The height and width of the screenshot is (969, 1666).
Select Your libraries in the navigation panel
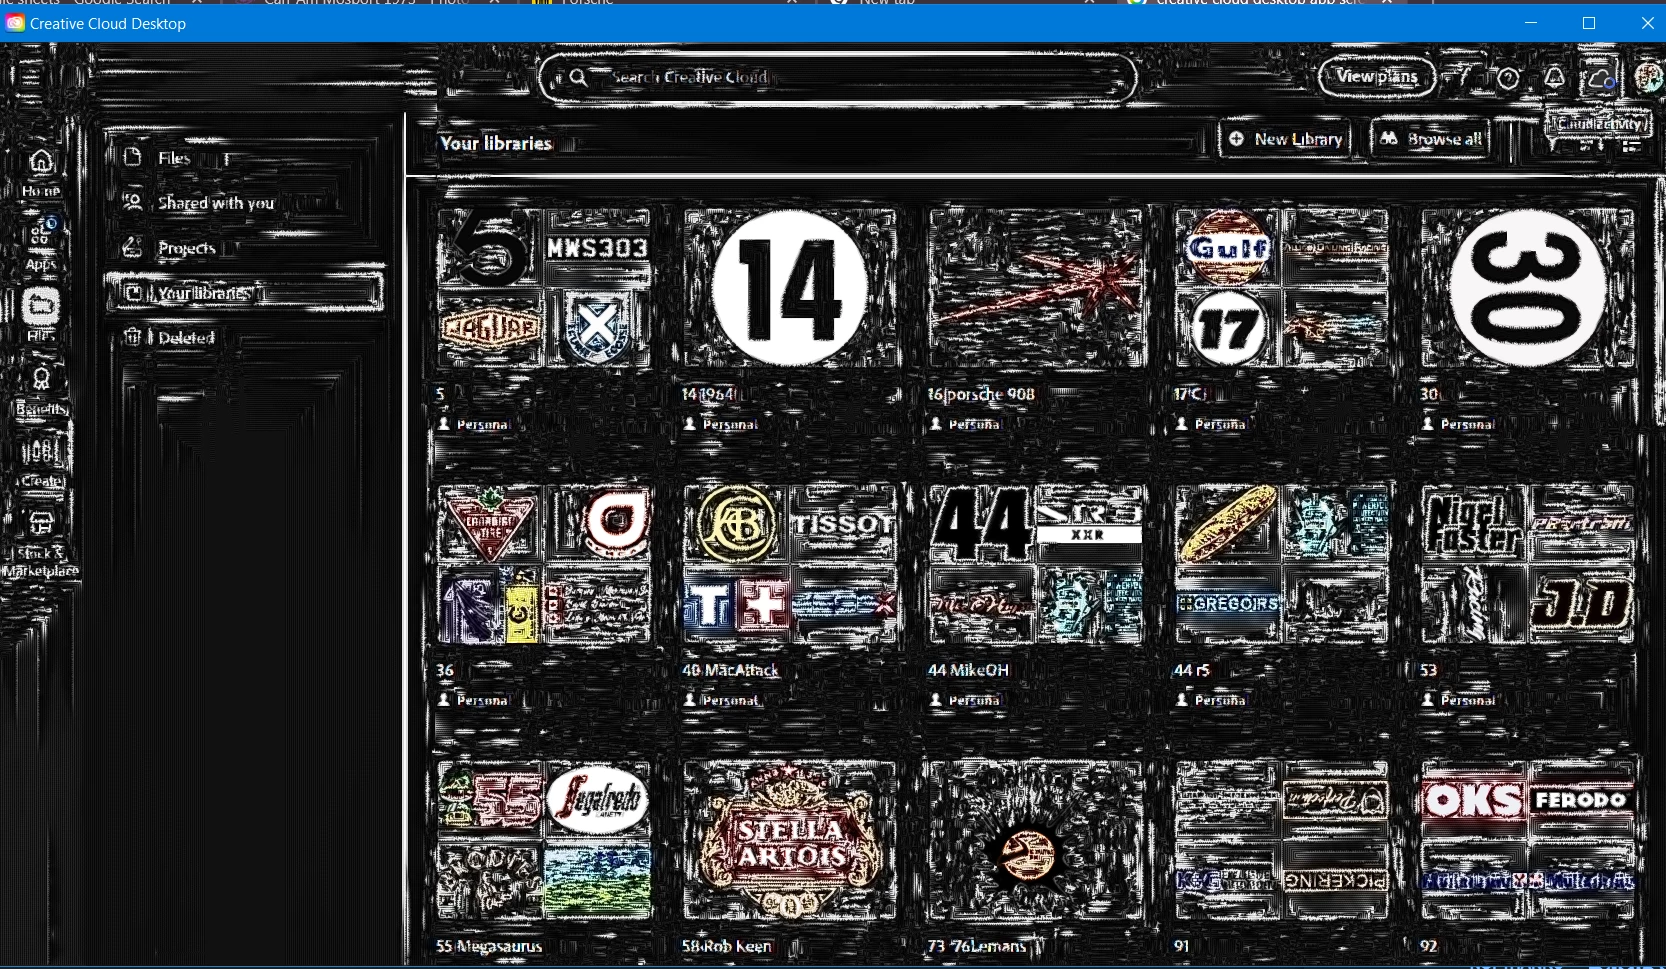click(x=245, y=293)
